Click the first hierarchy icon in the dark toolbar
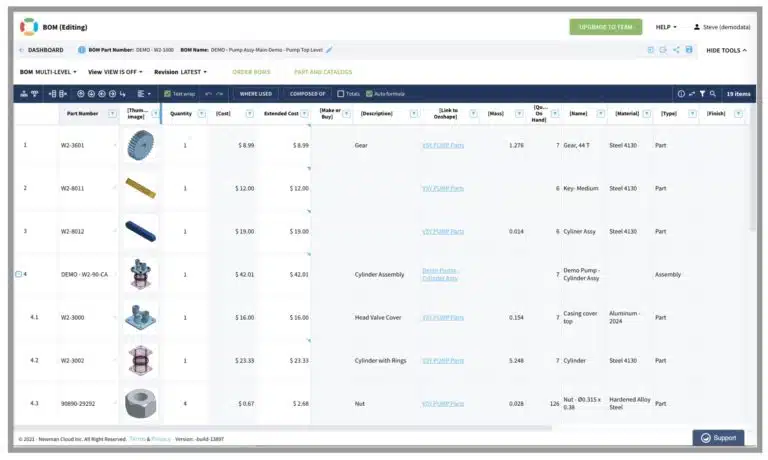 24,94
